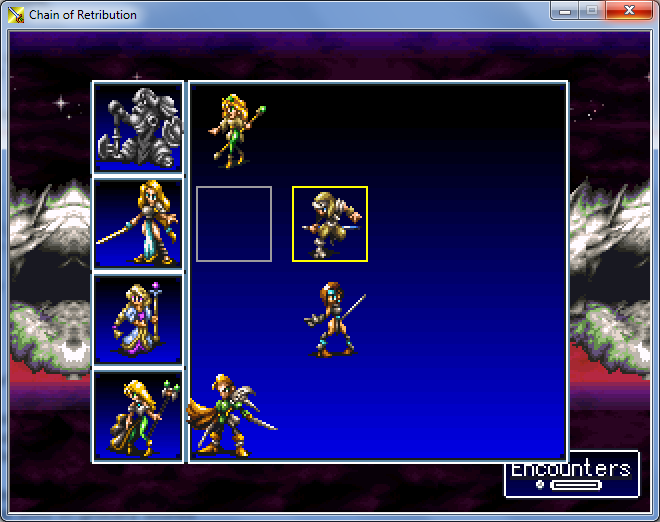
Task: Minimize the Chain of Retribution window
Action: [565, 11]
